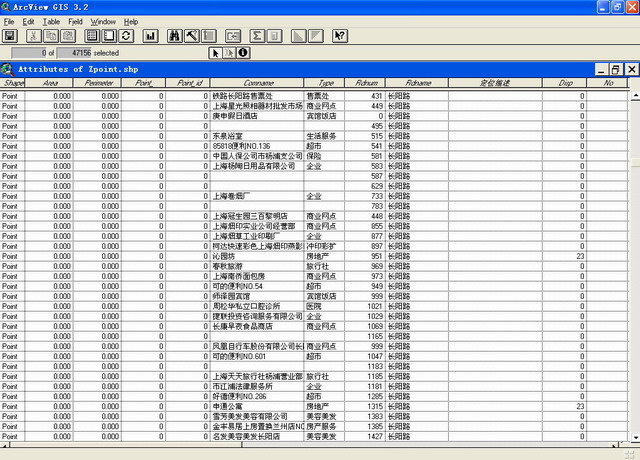
Task: Click the Save Project toolbar icon
Action: 10,36
